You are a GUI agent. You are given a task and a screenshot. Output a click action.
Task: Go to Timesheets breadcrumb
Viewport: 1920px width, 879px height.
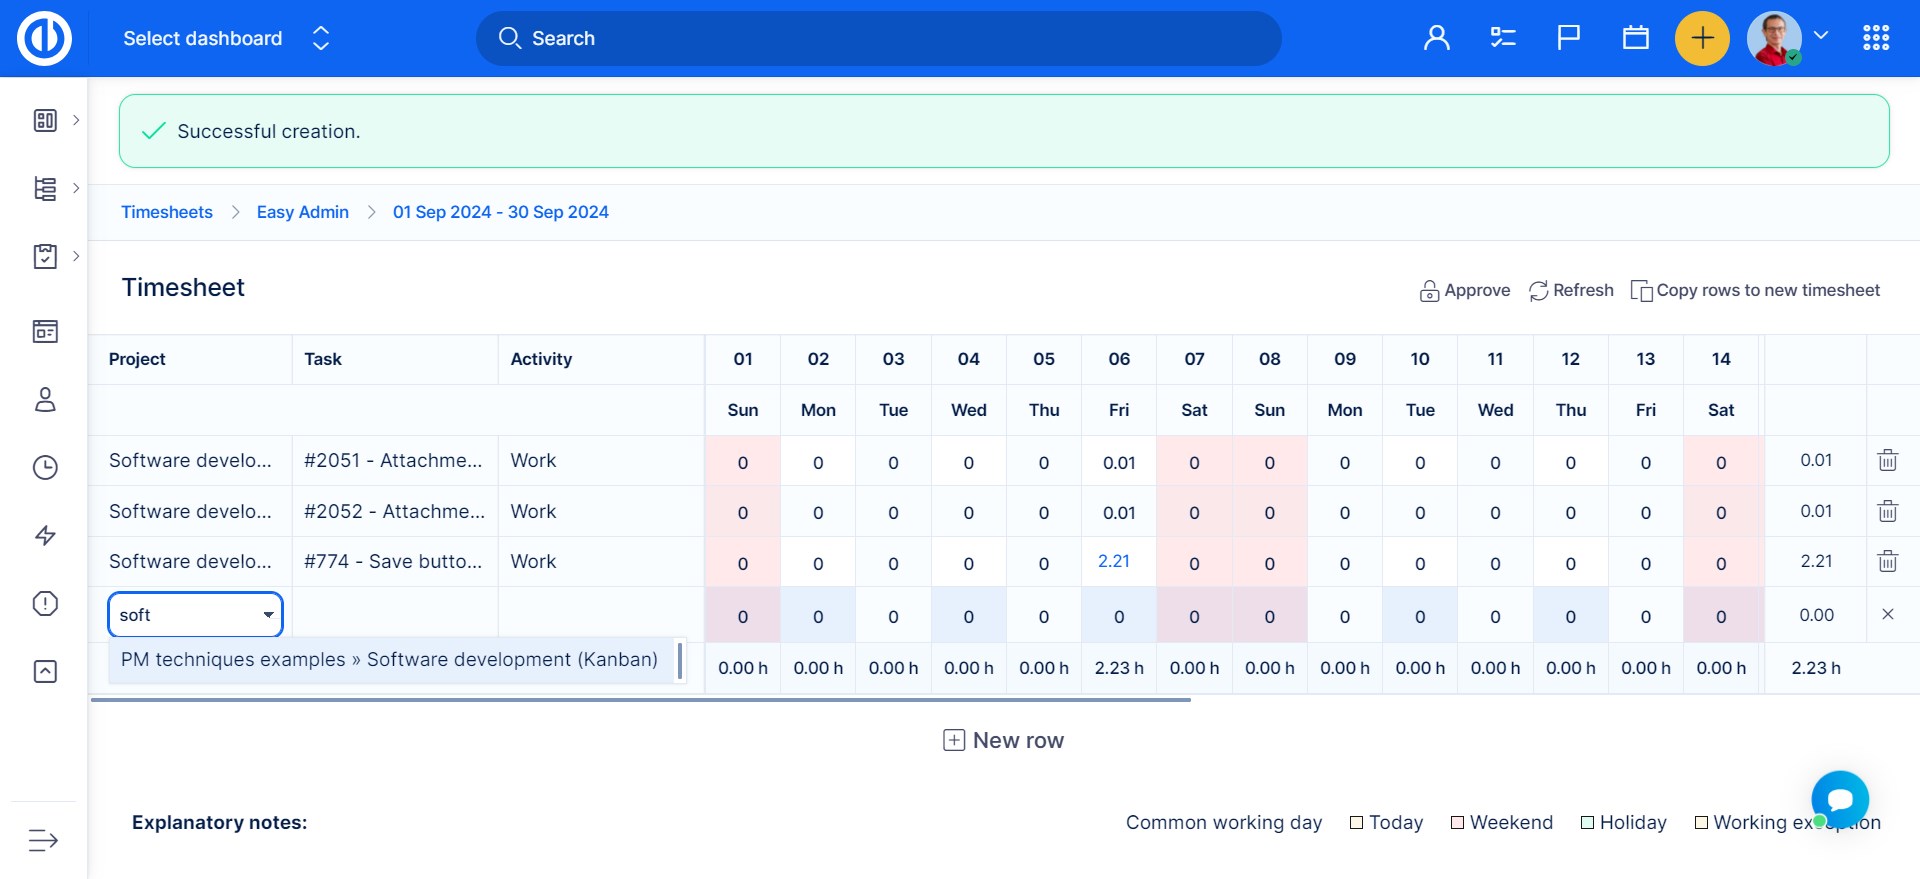(167, 212)
